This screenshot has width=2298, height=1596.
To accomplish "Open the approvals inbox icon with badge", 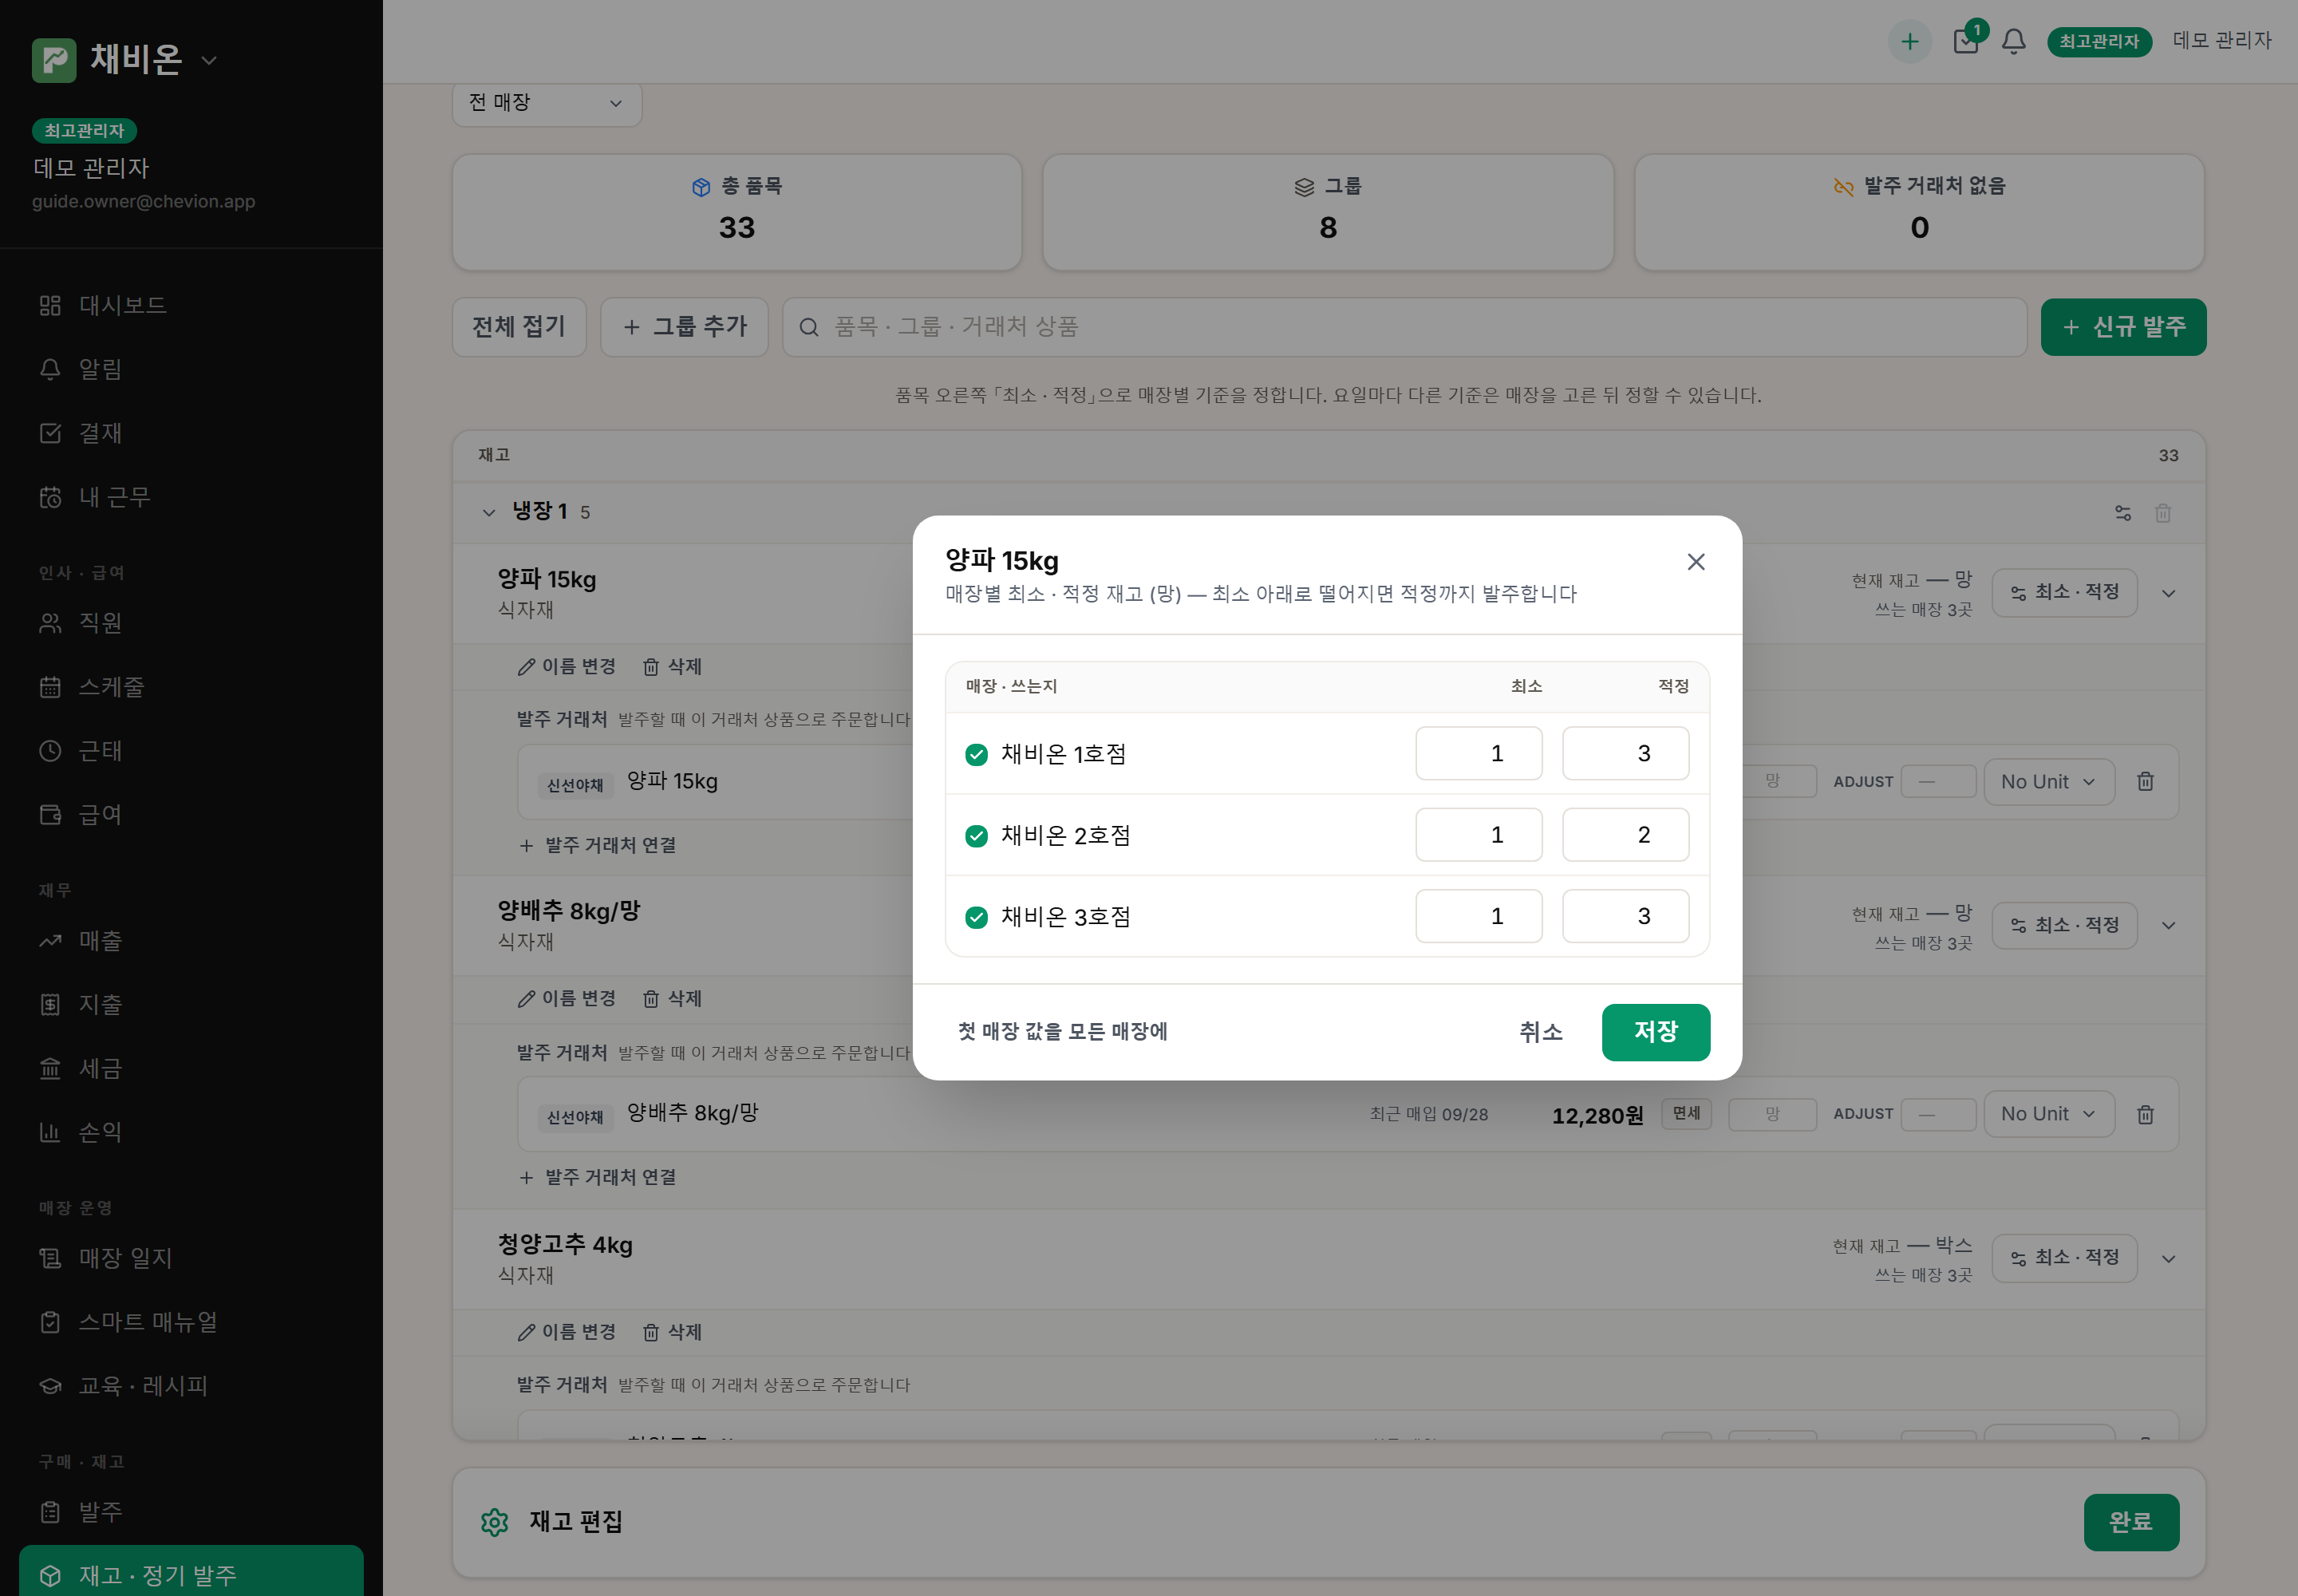I will [1966, 41].
